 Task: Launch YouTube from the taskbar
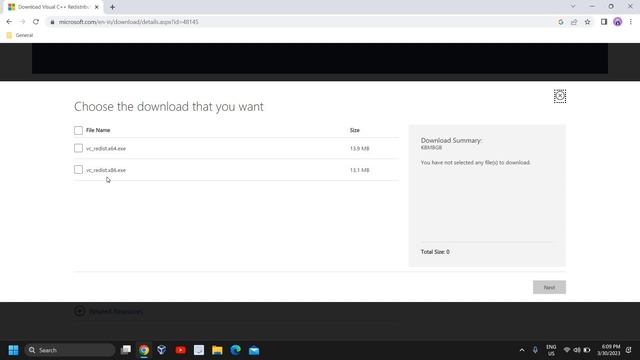180,350
